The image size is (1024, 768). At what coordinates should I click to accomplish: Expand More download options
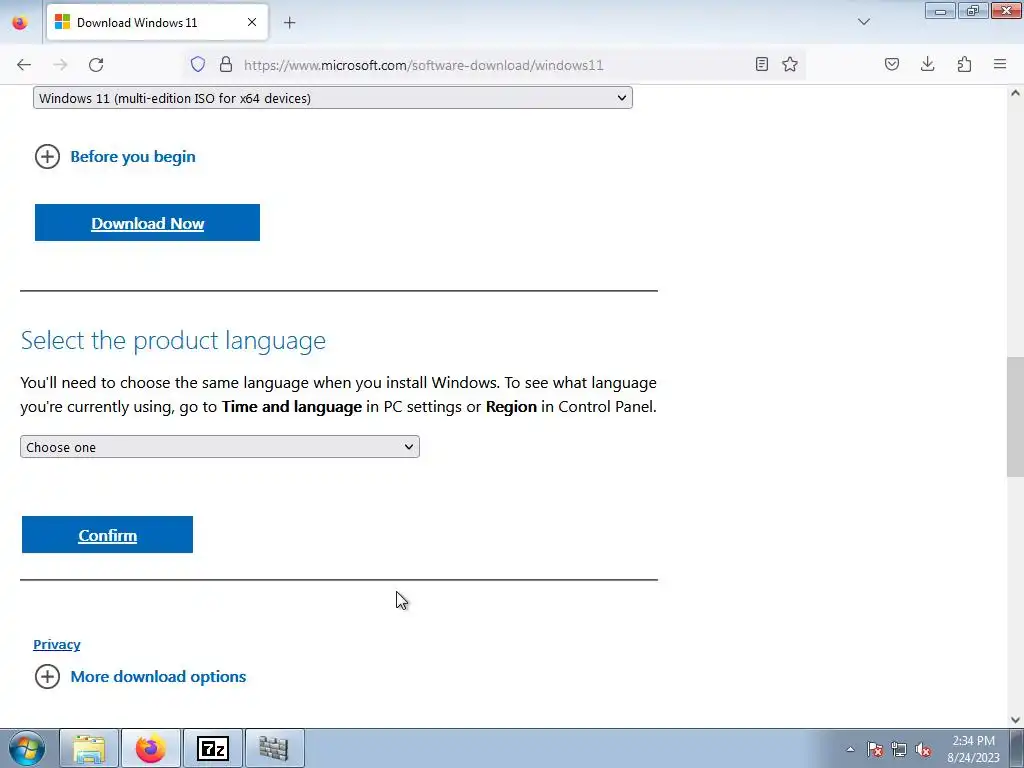(x=140, y=677)
